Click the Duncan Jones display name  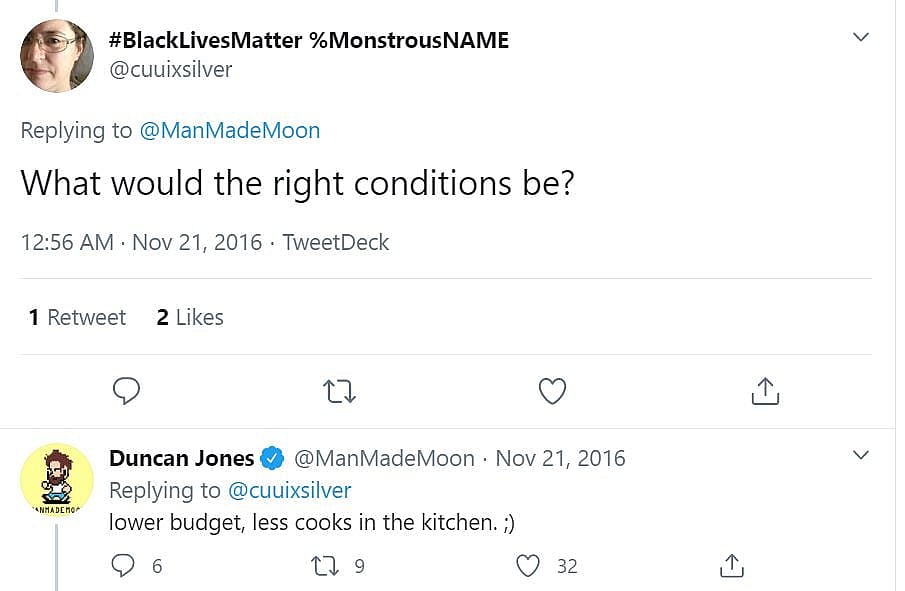pyautogui.click(x=181, y=458)
